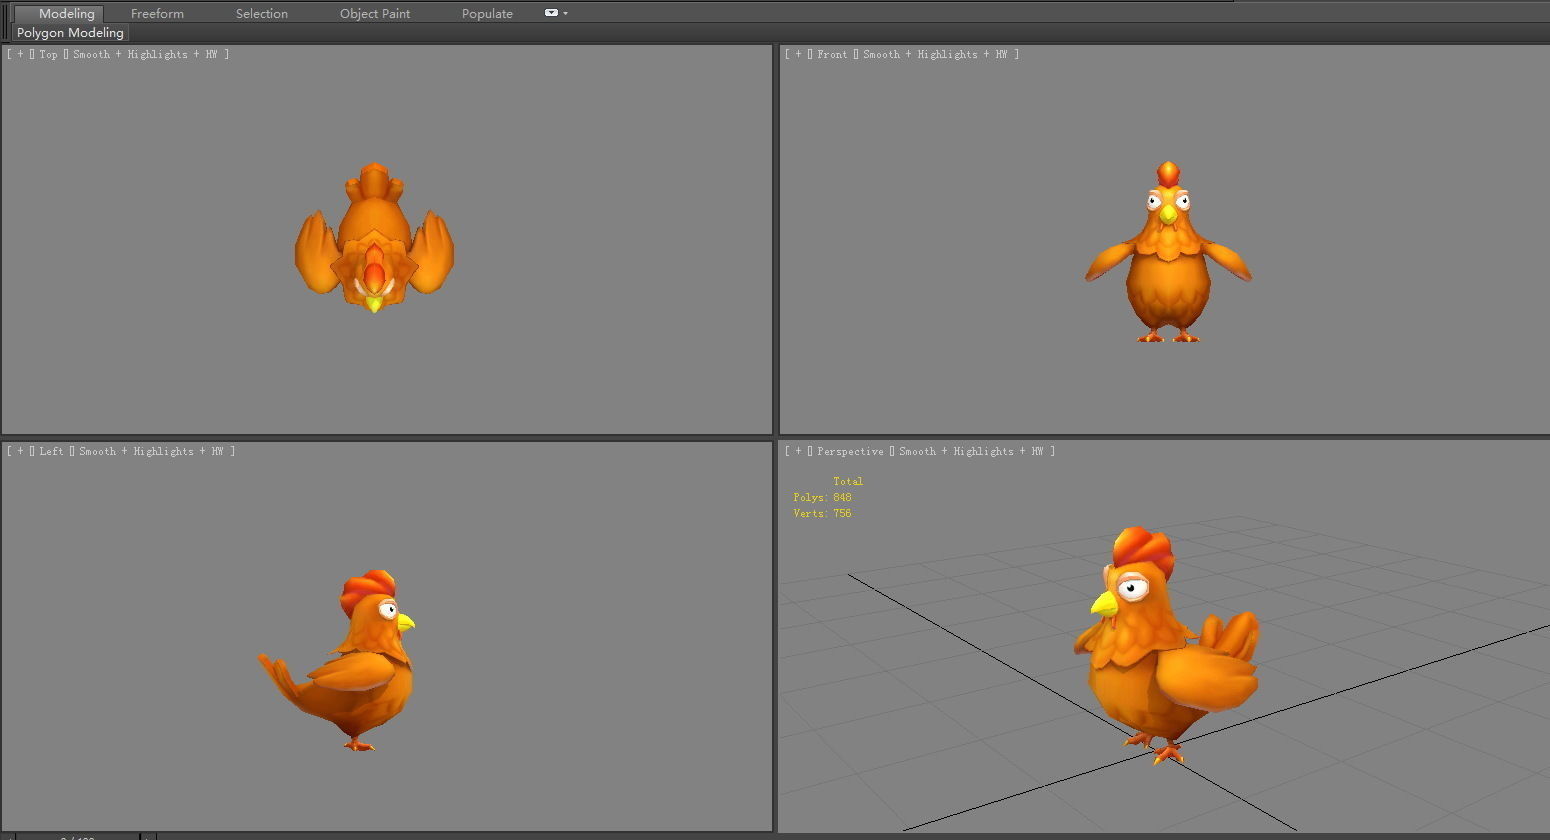1550x840 pixels.
Task: Click the 'Front' view label menu
Action: (832, 54)
